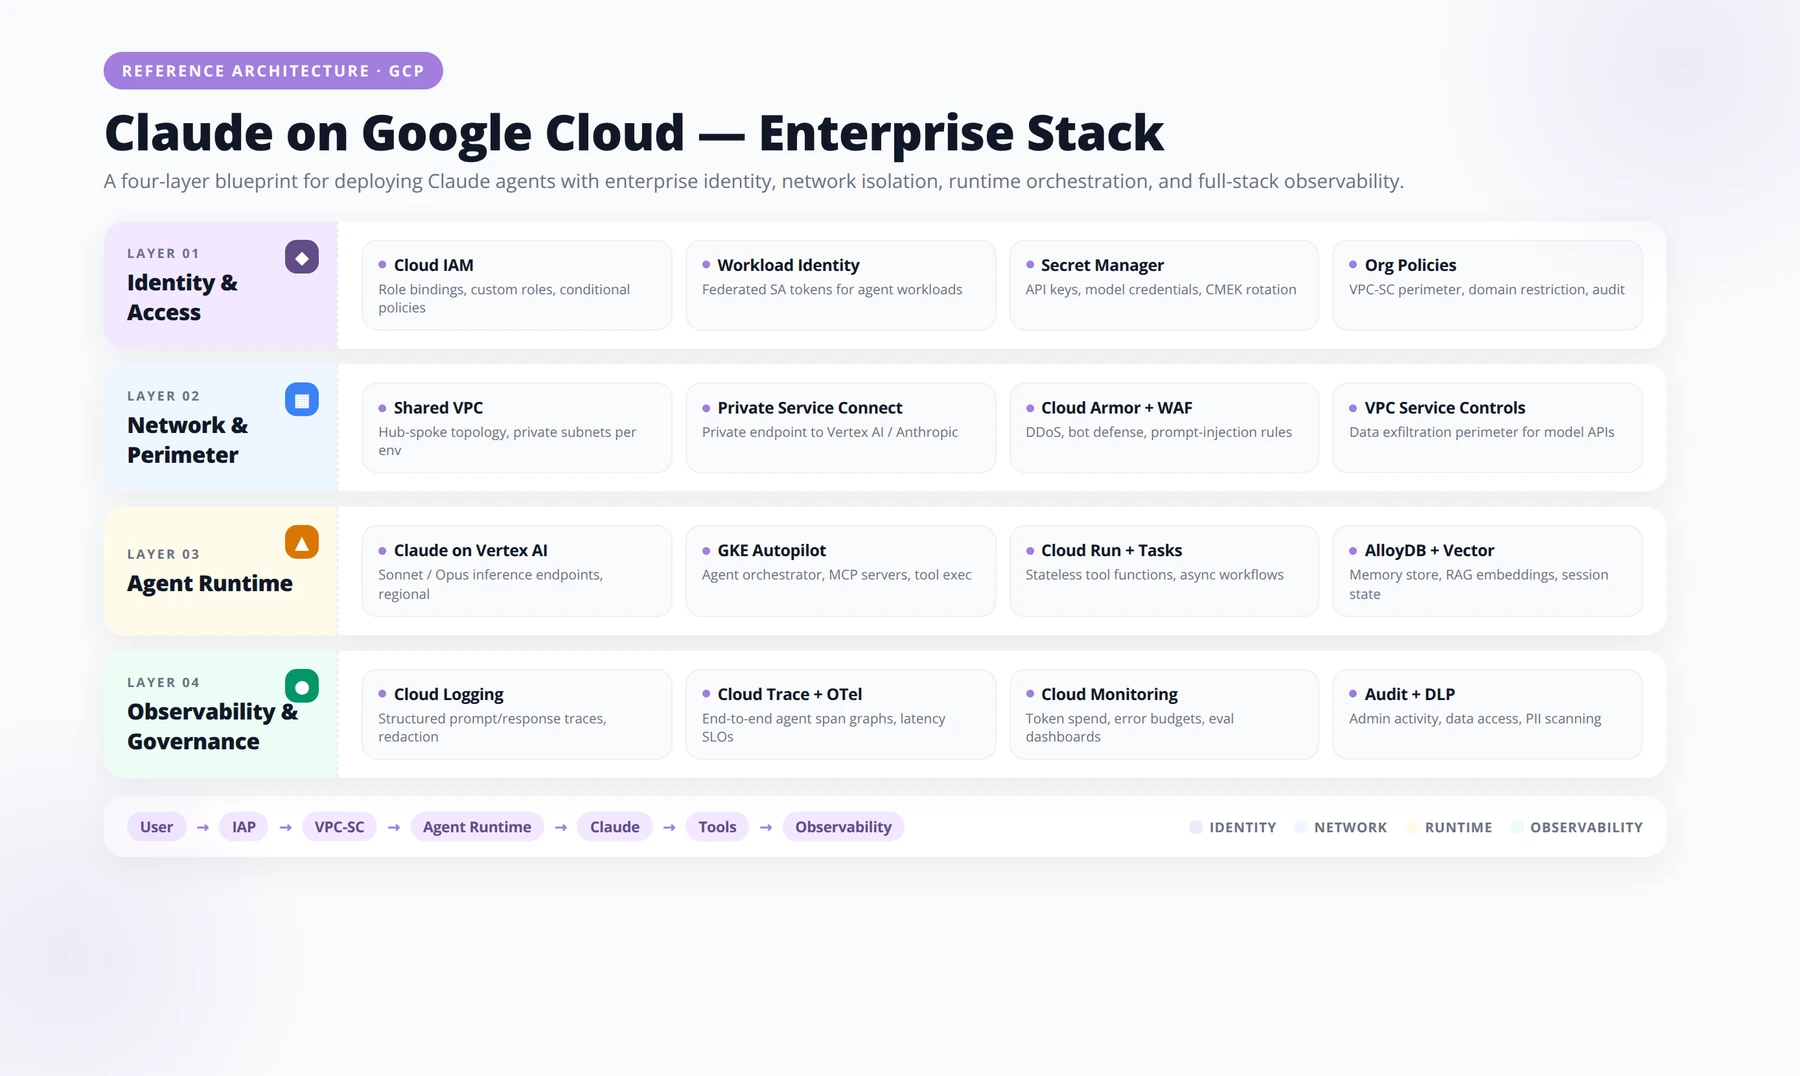Click "Stateless tool functions, async workflows" text
The image size is (1800, 1076).
click(x=1155, y=575)
